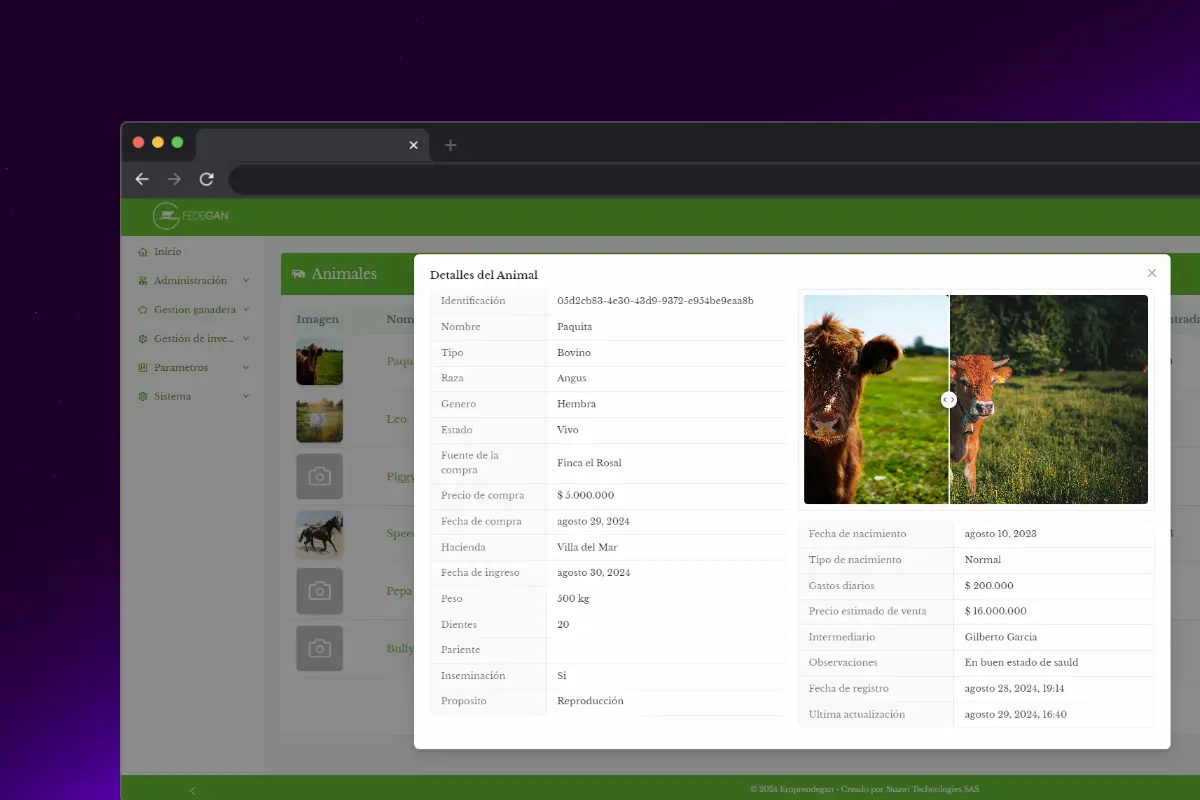Image resolution: width=1200 pixels, height=800 pixels.
Task: Open the Inicio menu item
Action: (x=168, y=252)
